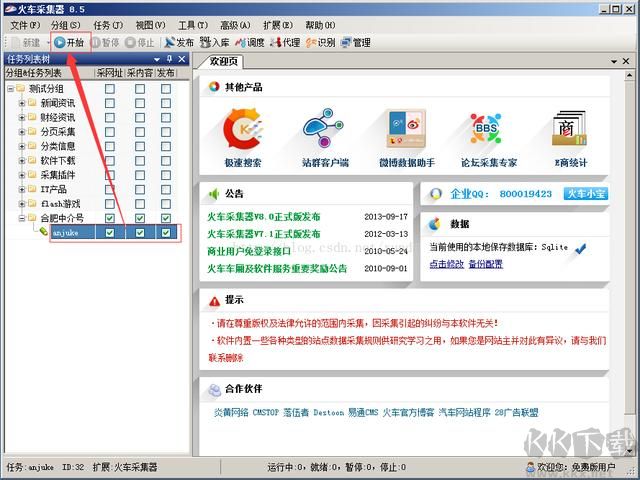Click the free user avatar in status bar

pos(531,467)
